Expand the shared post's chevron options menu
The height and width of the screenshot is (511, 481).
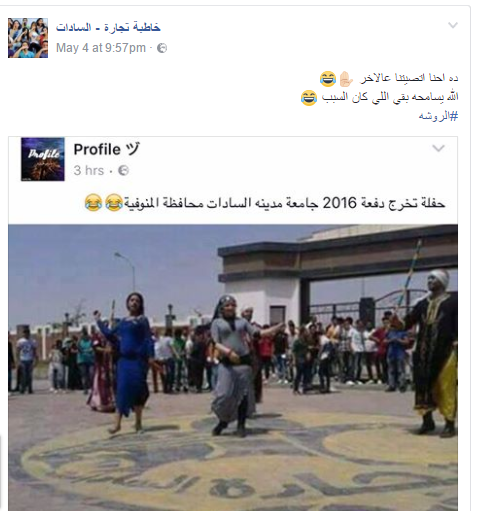click(x=438, y=148)
